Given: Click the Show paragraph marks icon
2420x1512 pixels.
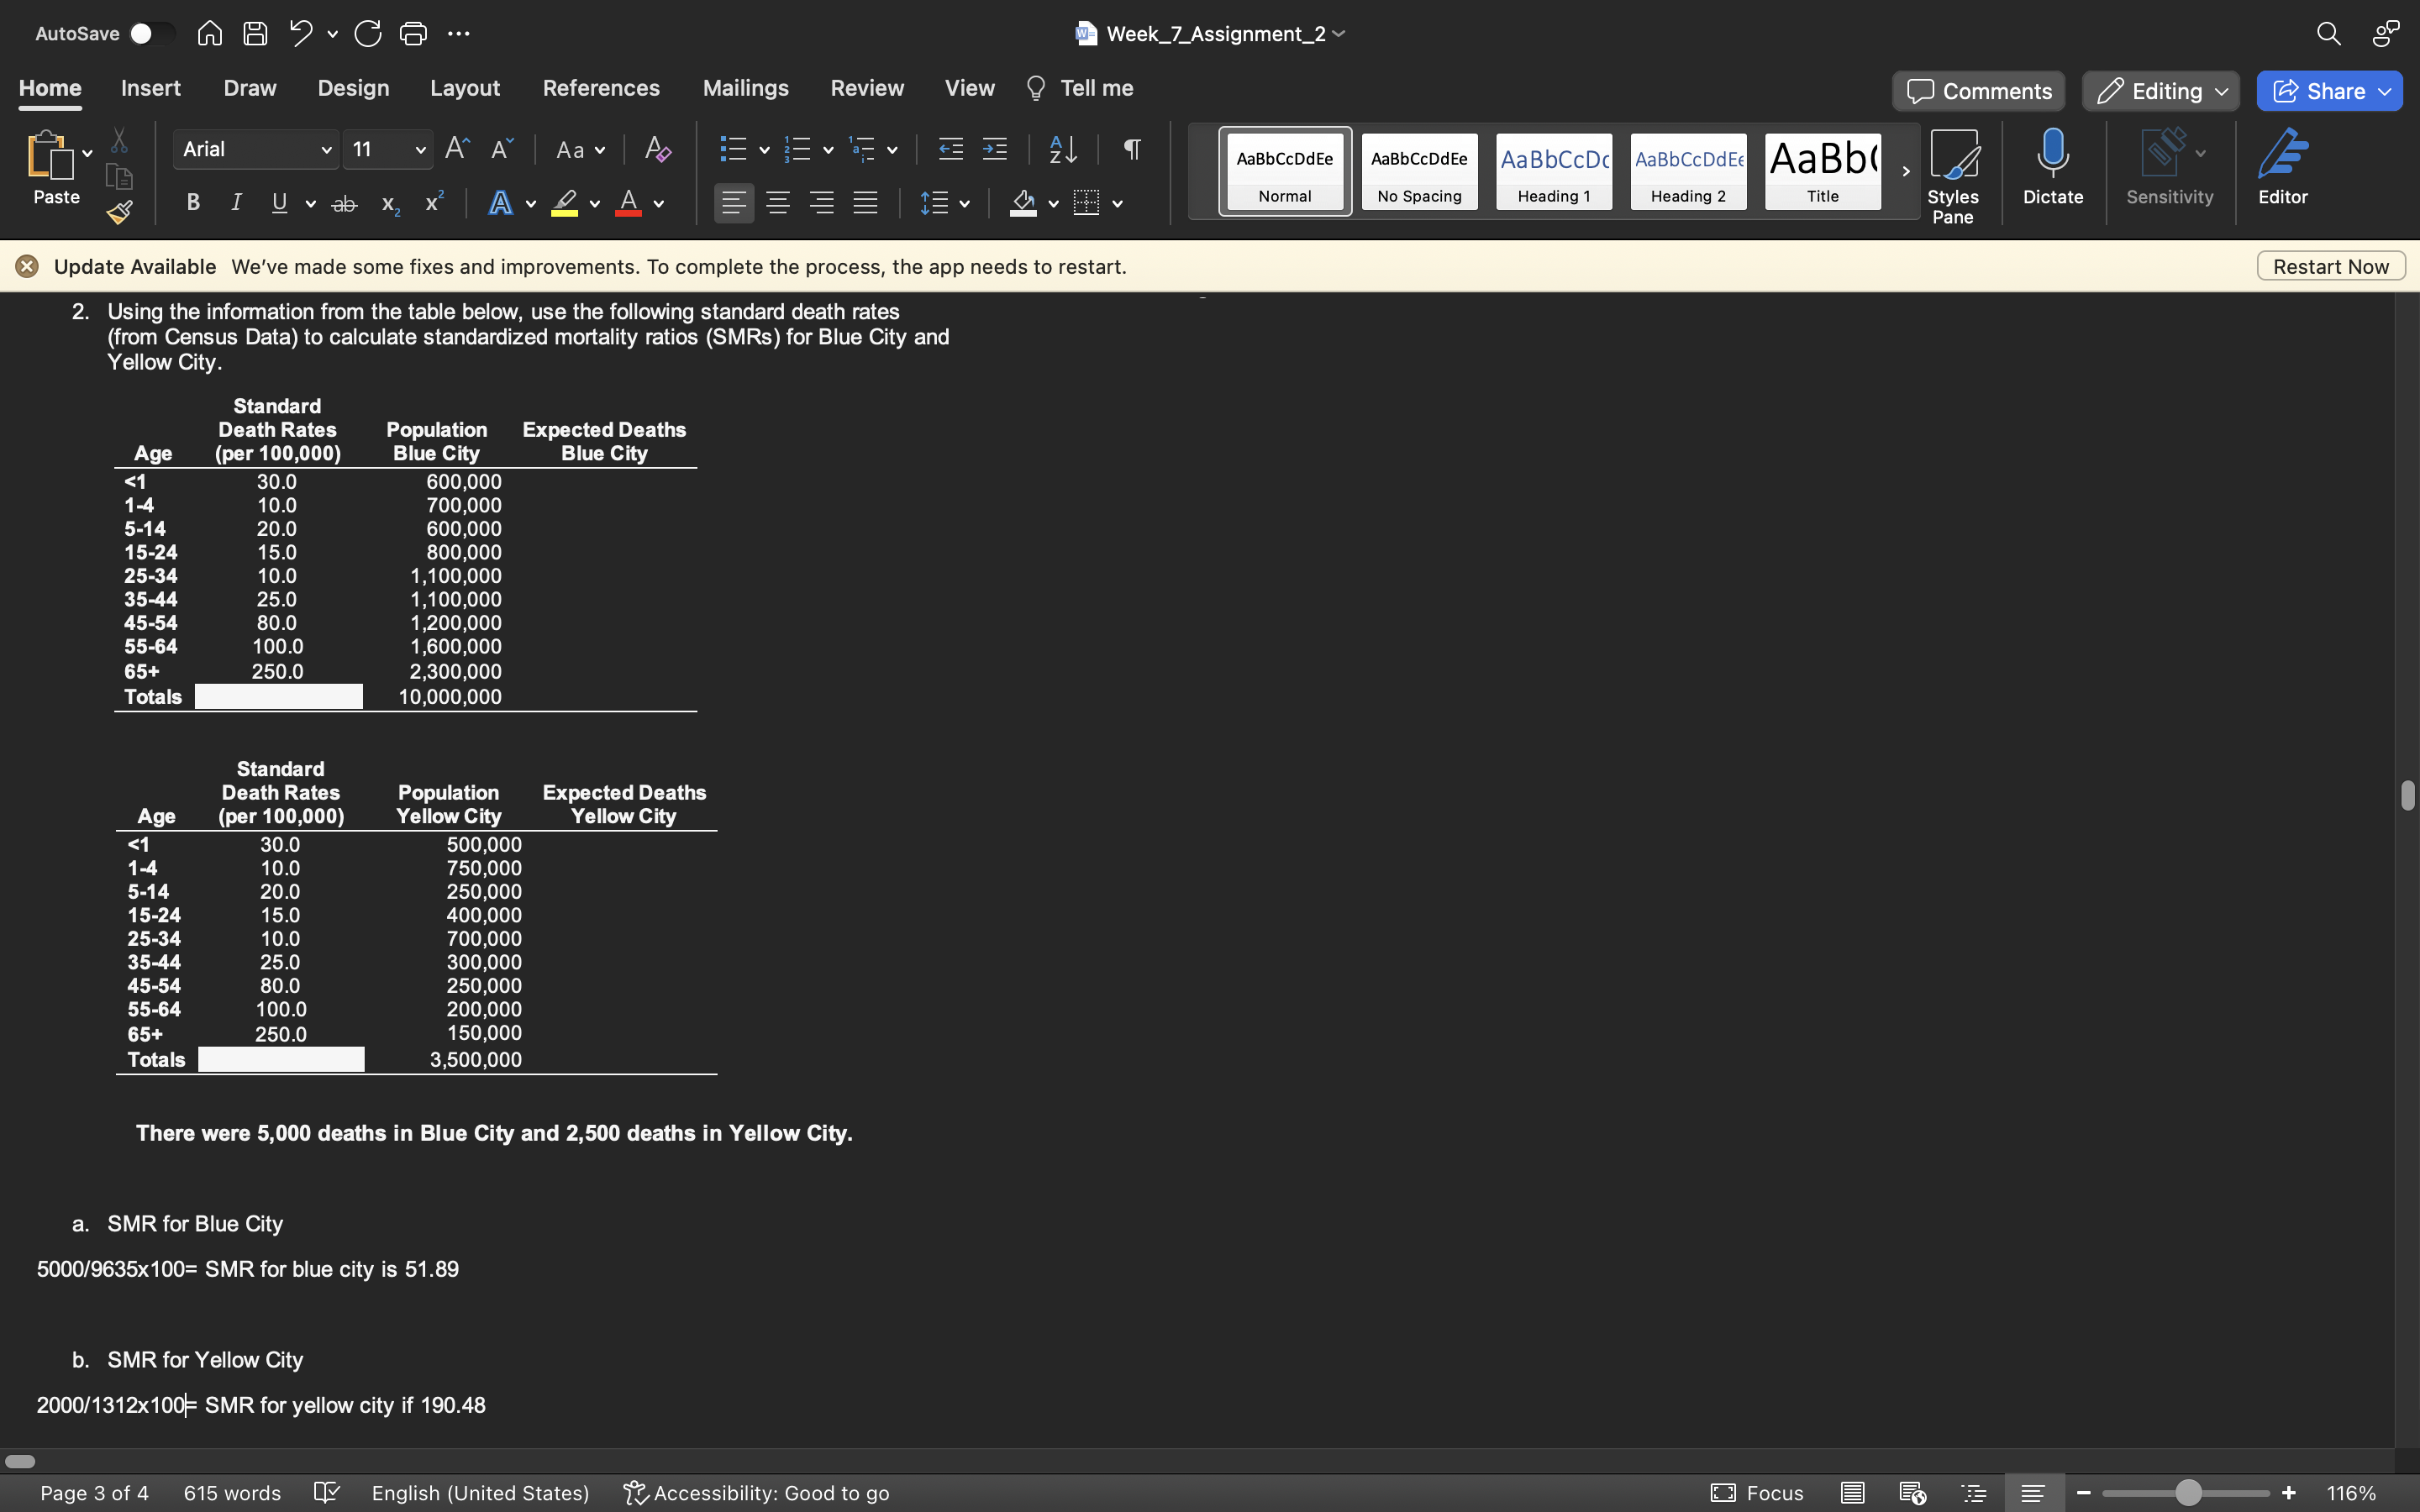Looking at the screenshot, I should pos(1132,150).
